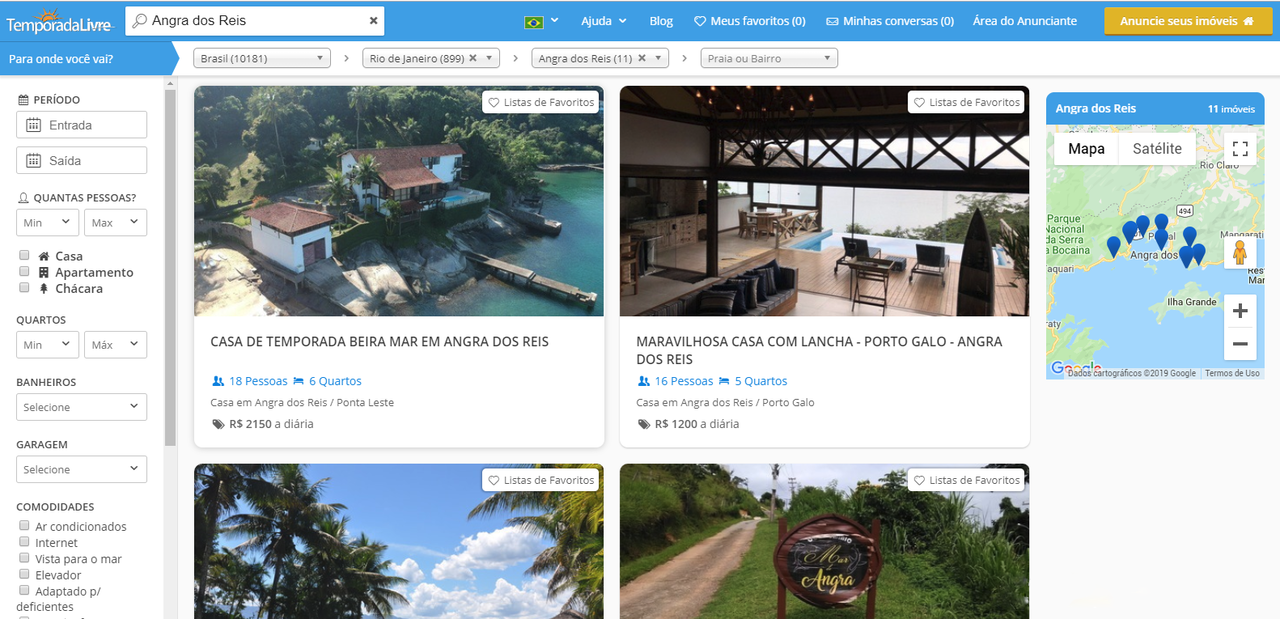Click the Entrada date field
1280x619 pixels.
pos(81,125)
